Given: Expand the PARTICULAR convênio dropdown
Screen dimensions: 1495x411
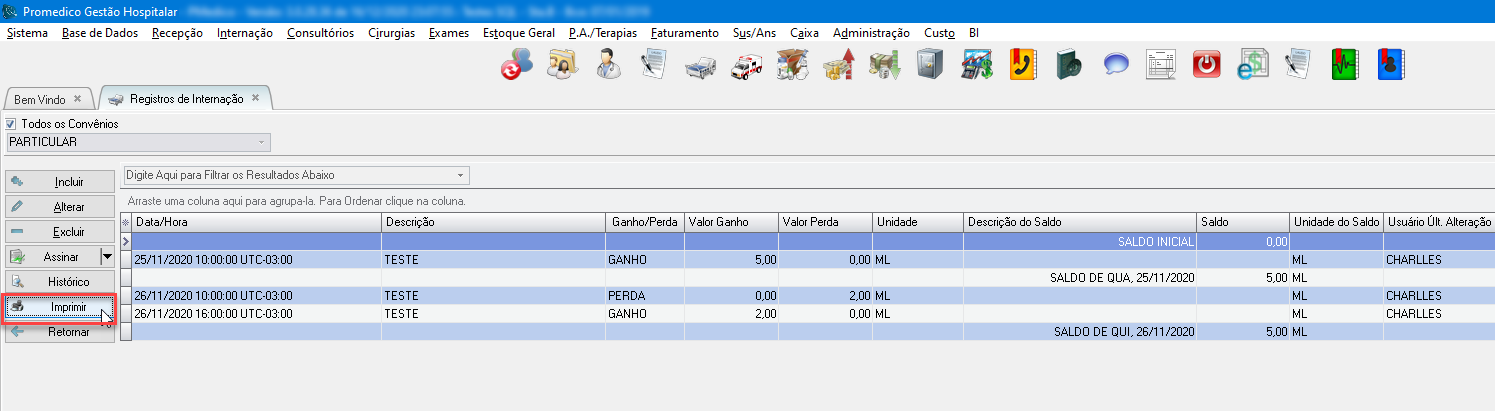Looking at the screenshot, I should click(262, 142).
